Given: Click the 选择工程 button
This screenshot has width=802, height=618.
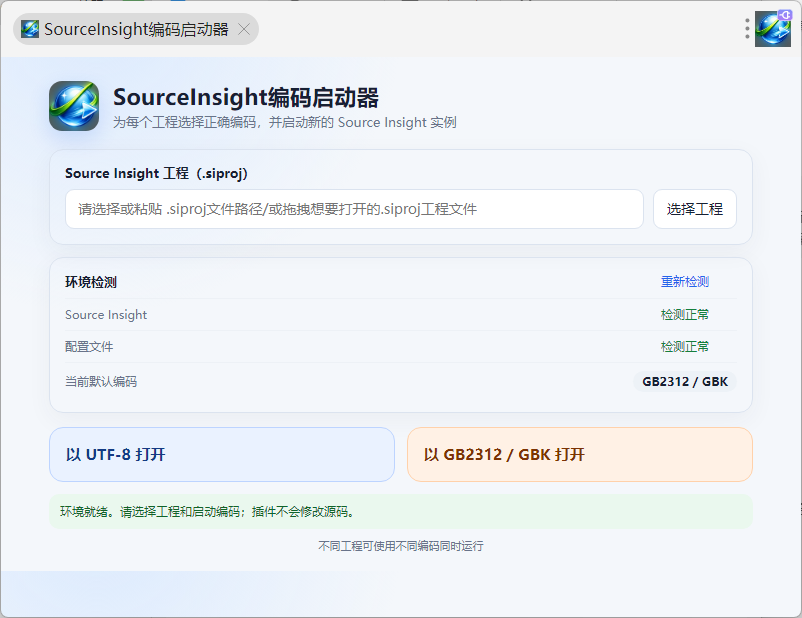Looking at the screenshot, I should [x=695, y=209].
